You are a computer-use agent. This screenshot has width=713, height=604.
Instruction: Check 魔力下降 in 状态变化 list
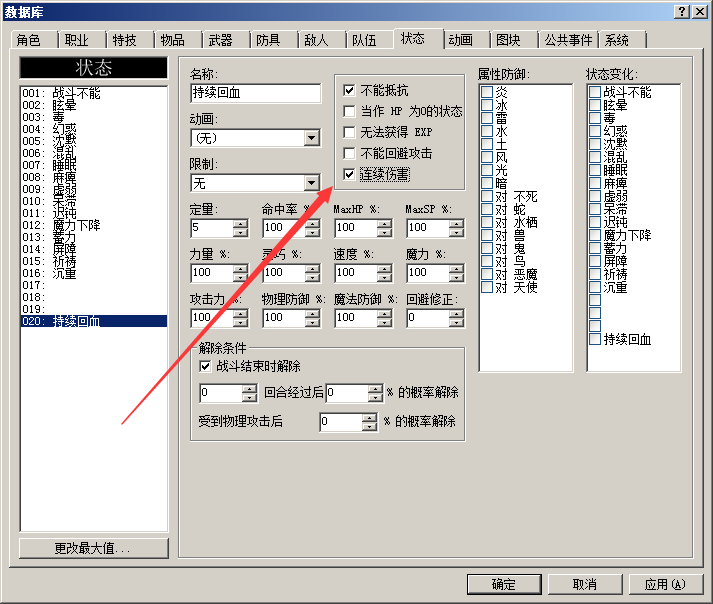pyautogui.click(x=595, y=235)
